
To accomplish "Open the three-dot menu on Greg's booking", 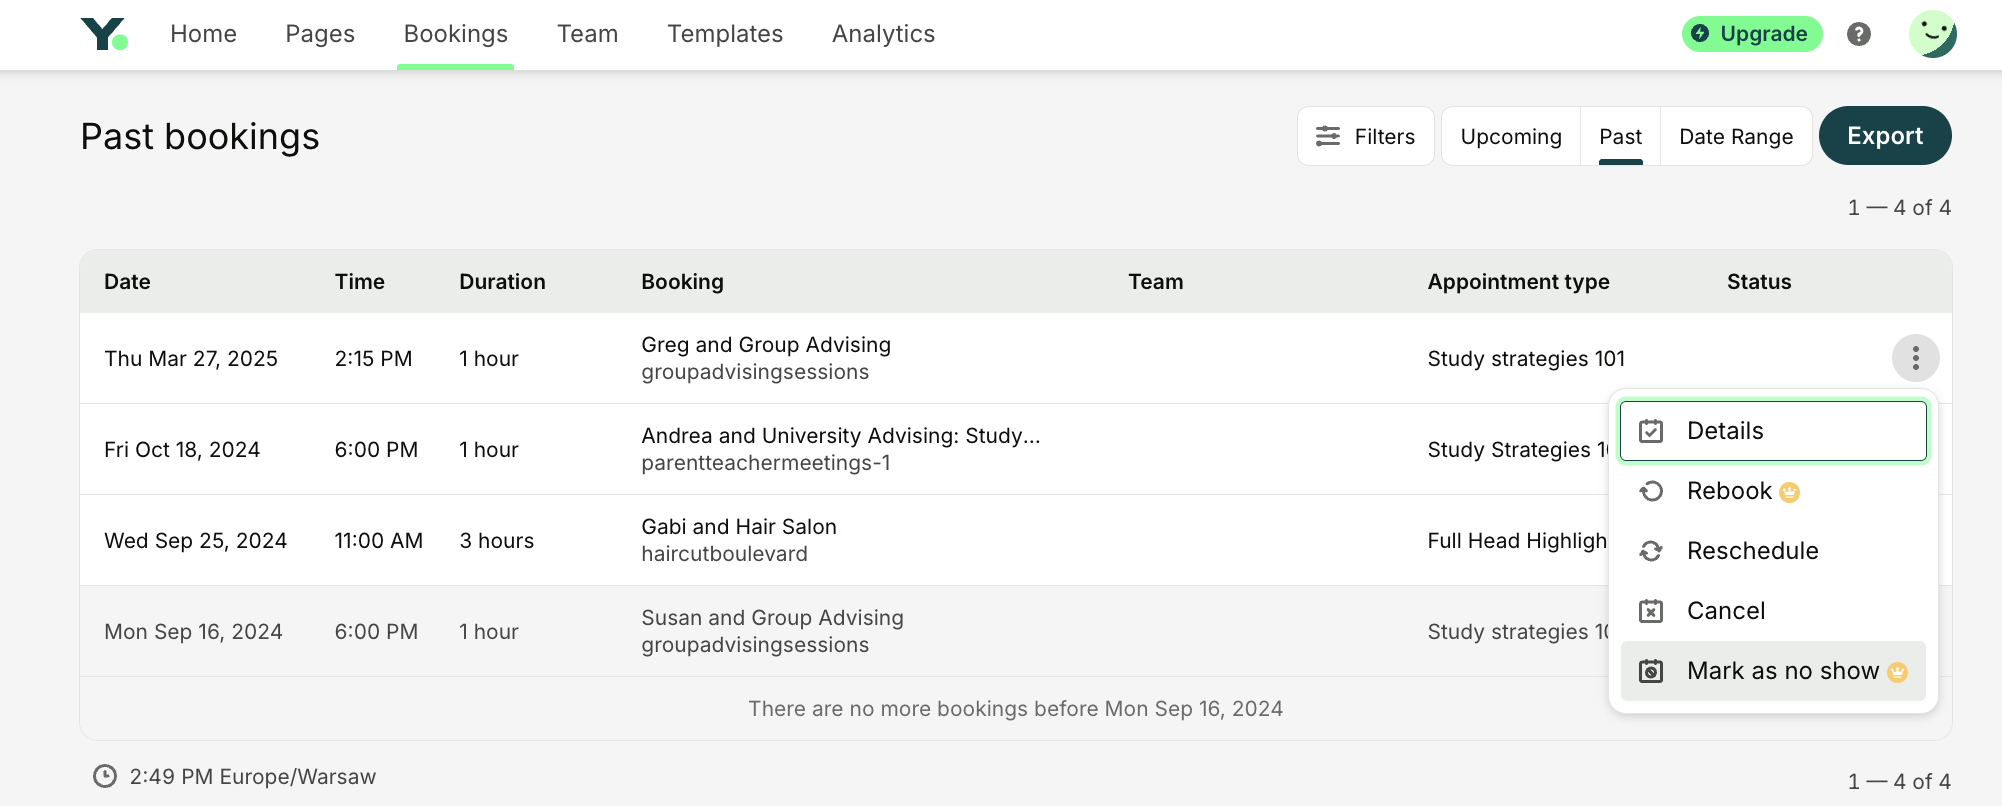I will tap(1915, 357).
